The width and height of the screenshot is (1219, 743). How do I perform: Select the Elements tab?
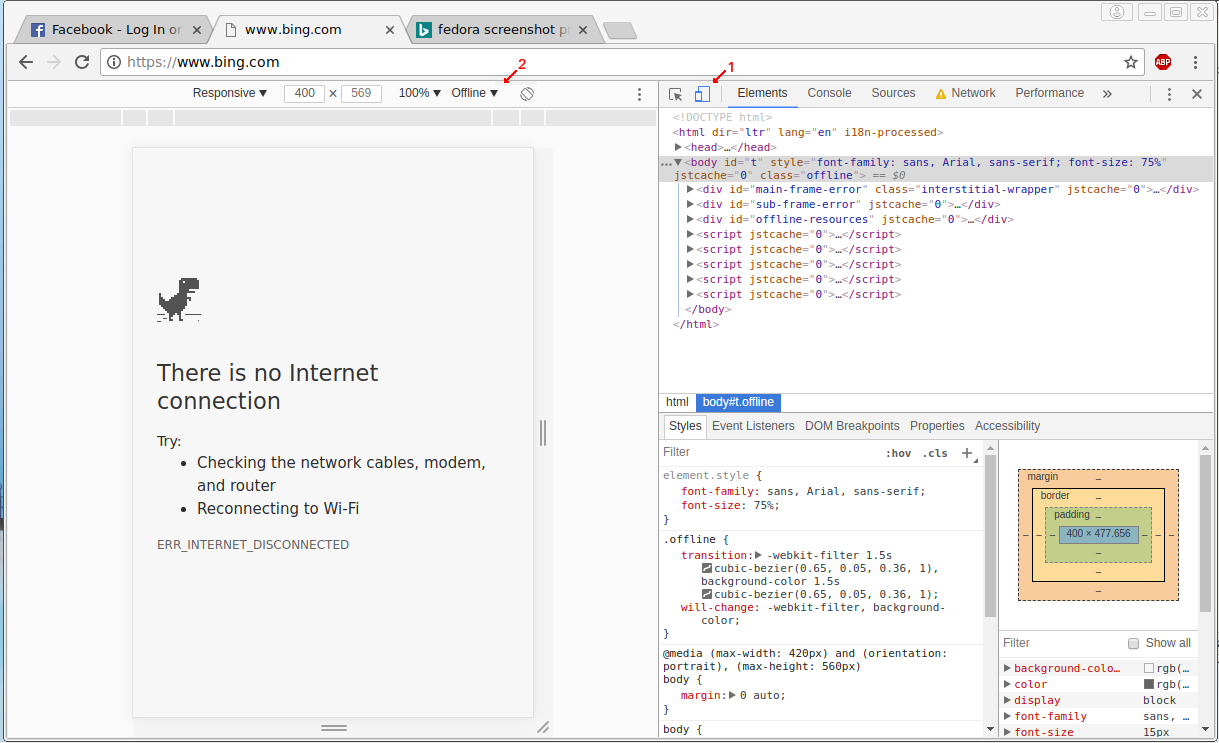pos(763,93)
